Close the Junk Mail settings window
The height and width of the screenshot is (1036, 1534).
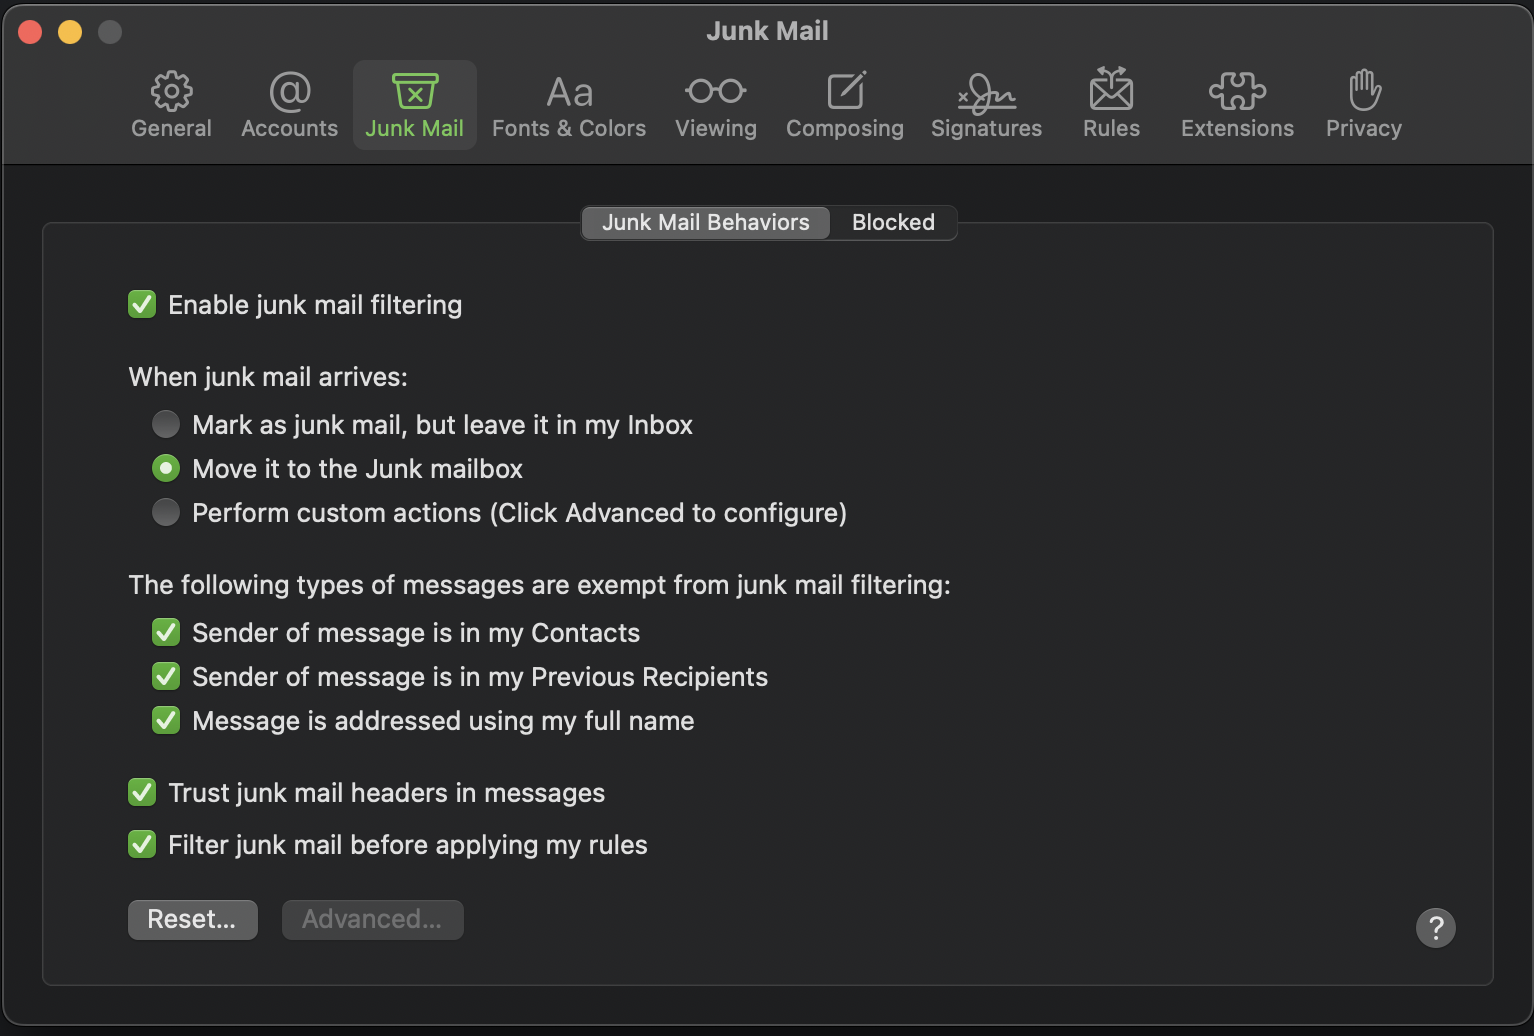click(30, 32)
